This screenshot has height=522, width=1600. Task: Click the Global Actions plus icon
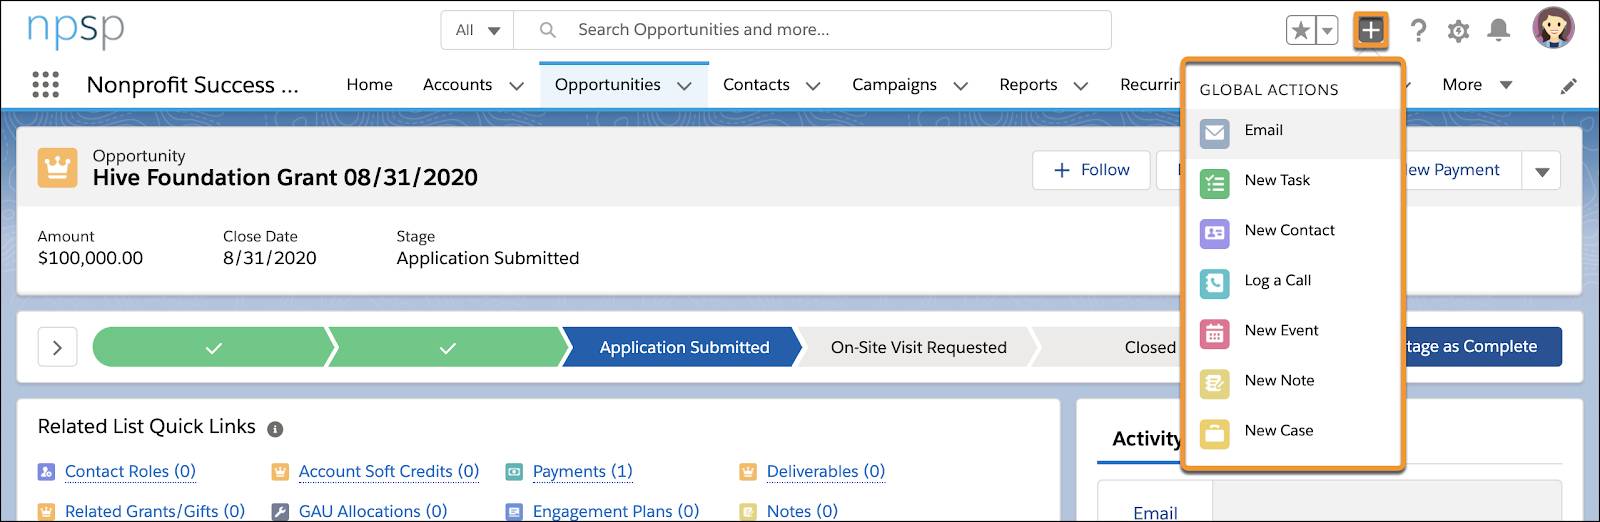click(1371, 30)
